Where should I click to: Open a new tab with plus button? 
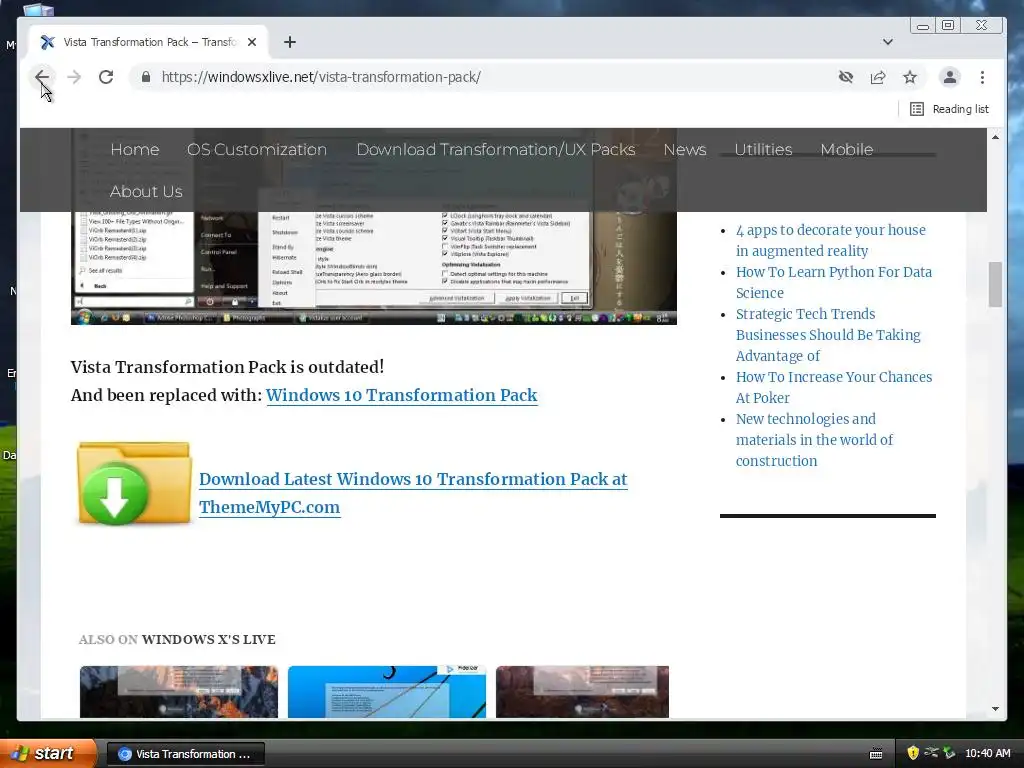pyautogui.click(x=290, y=42)
